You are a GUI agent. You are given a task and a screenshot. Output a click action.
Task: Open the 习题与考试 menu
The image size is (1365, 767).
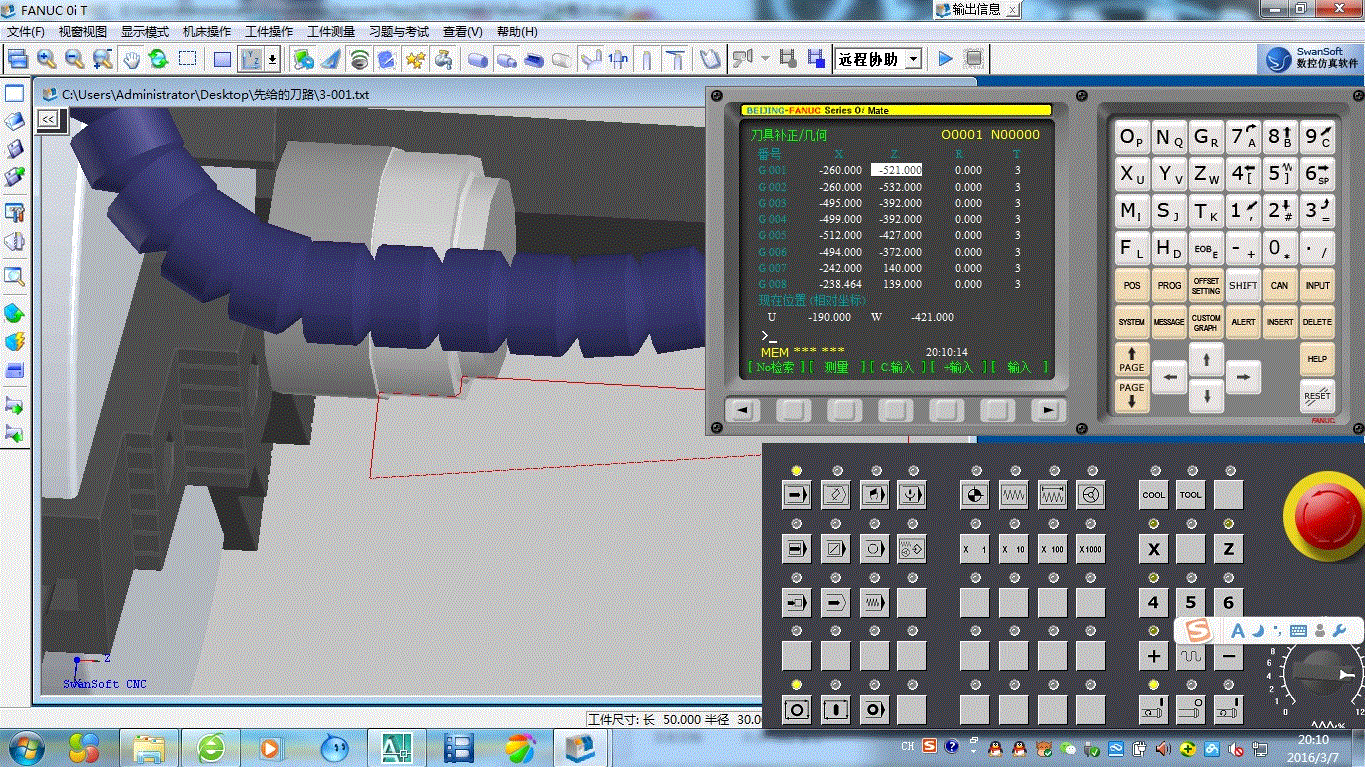(x=399, y=32)
